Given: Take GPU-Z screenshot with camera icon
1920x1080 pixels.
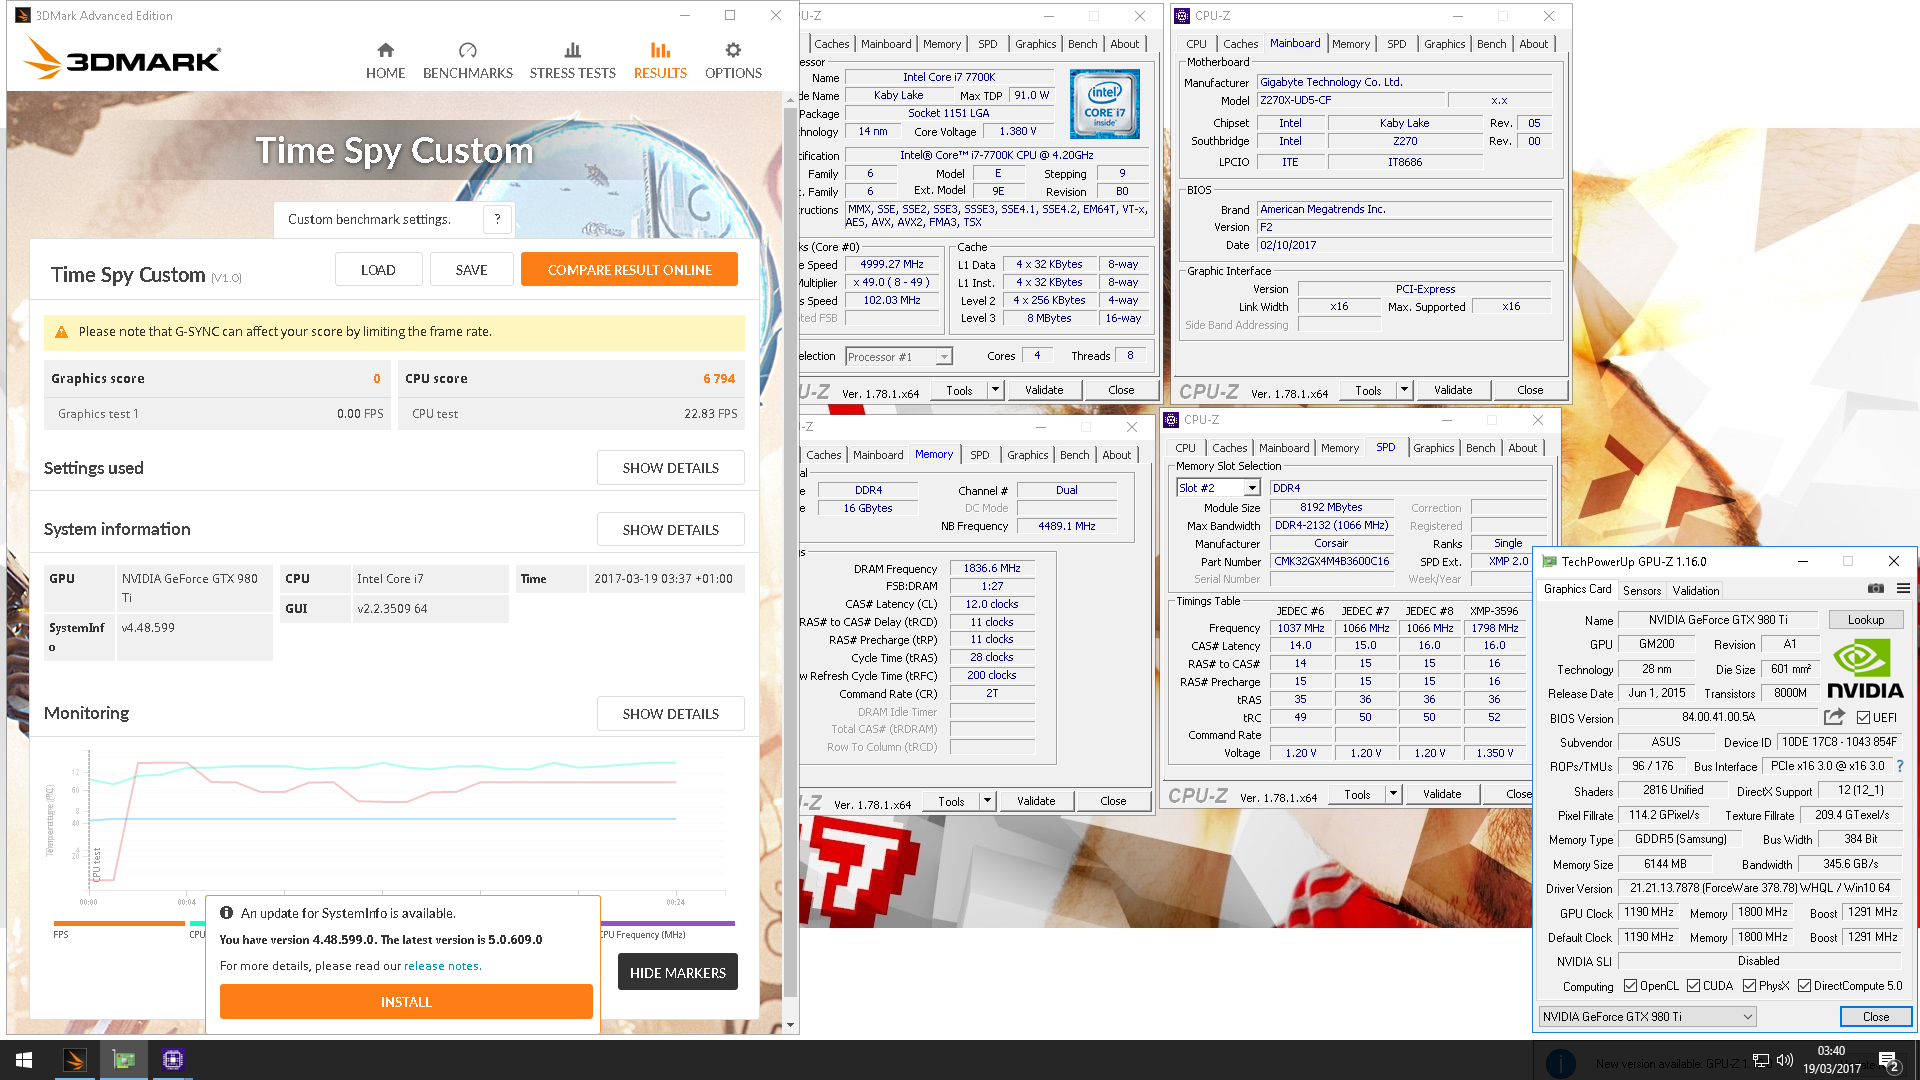Looking at the screenshot, I should tap(1876, 589).
